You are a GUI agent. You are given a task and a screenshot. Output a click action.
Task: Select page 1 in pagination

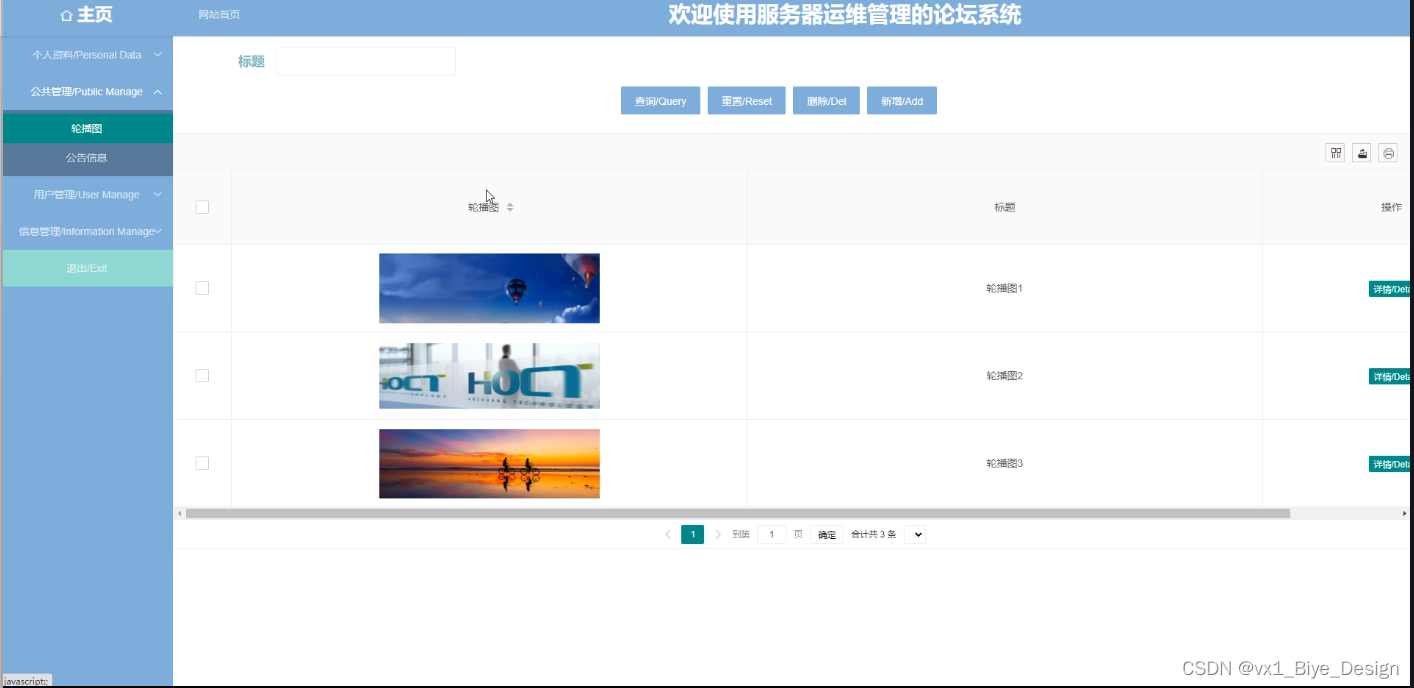[692, 535]
